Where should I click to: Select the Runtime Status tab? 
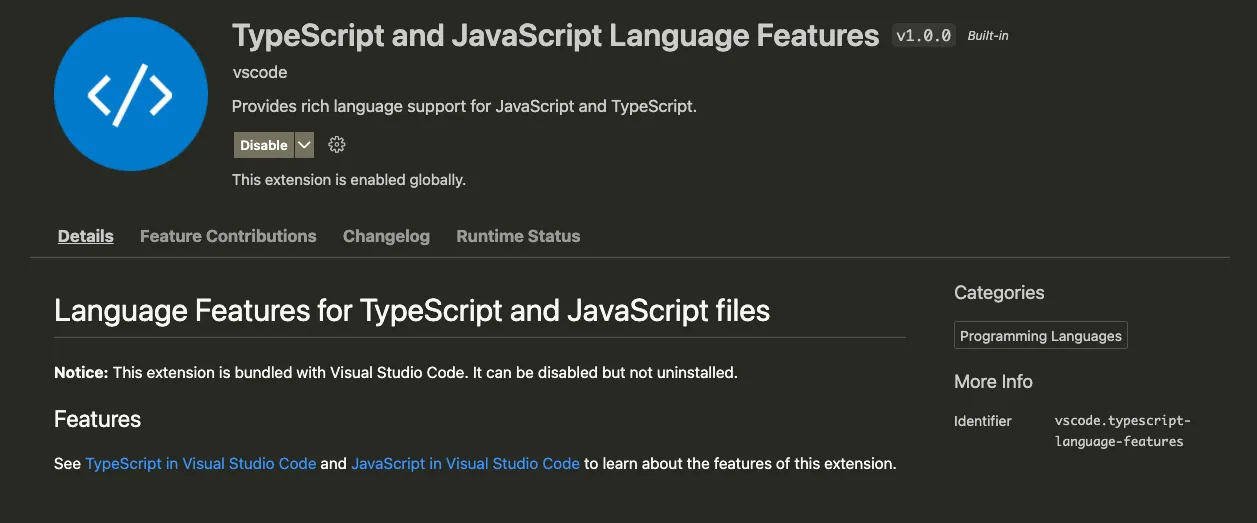518,236
